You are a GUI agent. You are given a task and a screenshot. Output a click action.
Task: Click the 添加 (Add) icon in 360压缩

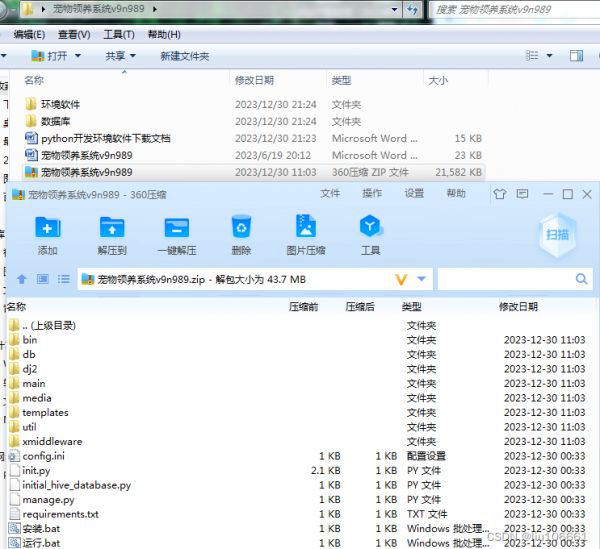point(47,234)
